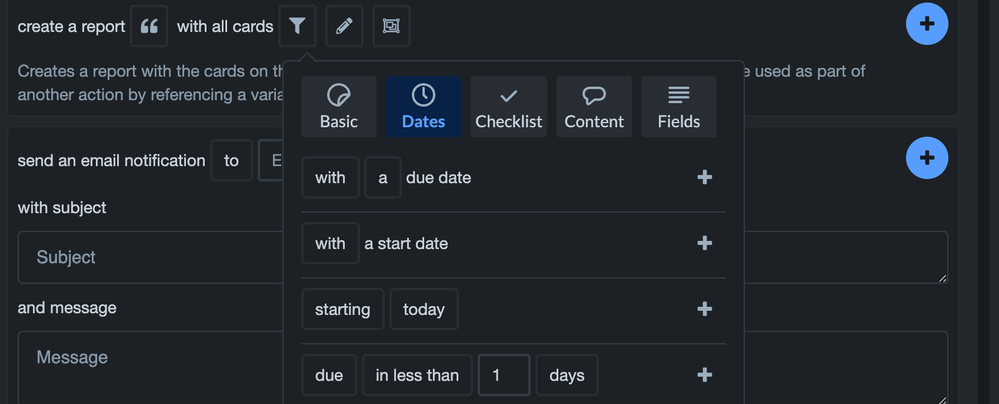Open the filter funnel icon

pos(297,27)
